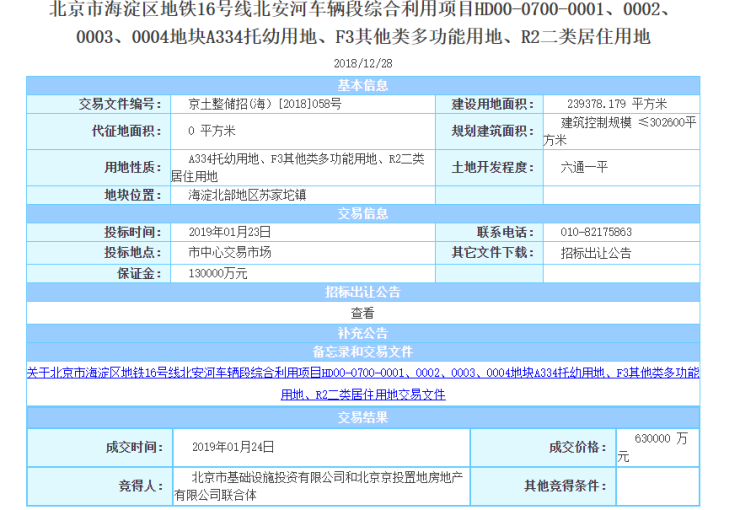
Task: Click the location value 海淀北部地区苏家坨镇
Action: [x=245, y=195]
